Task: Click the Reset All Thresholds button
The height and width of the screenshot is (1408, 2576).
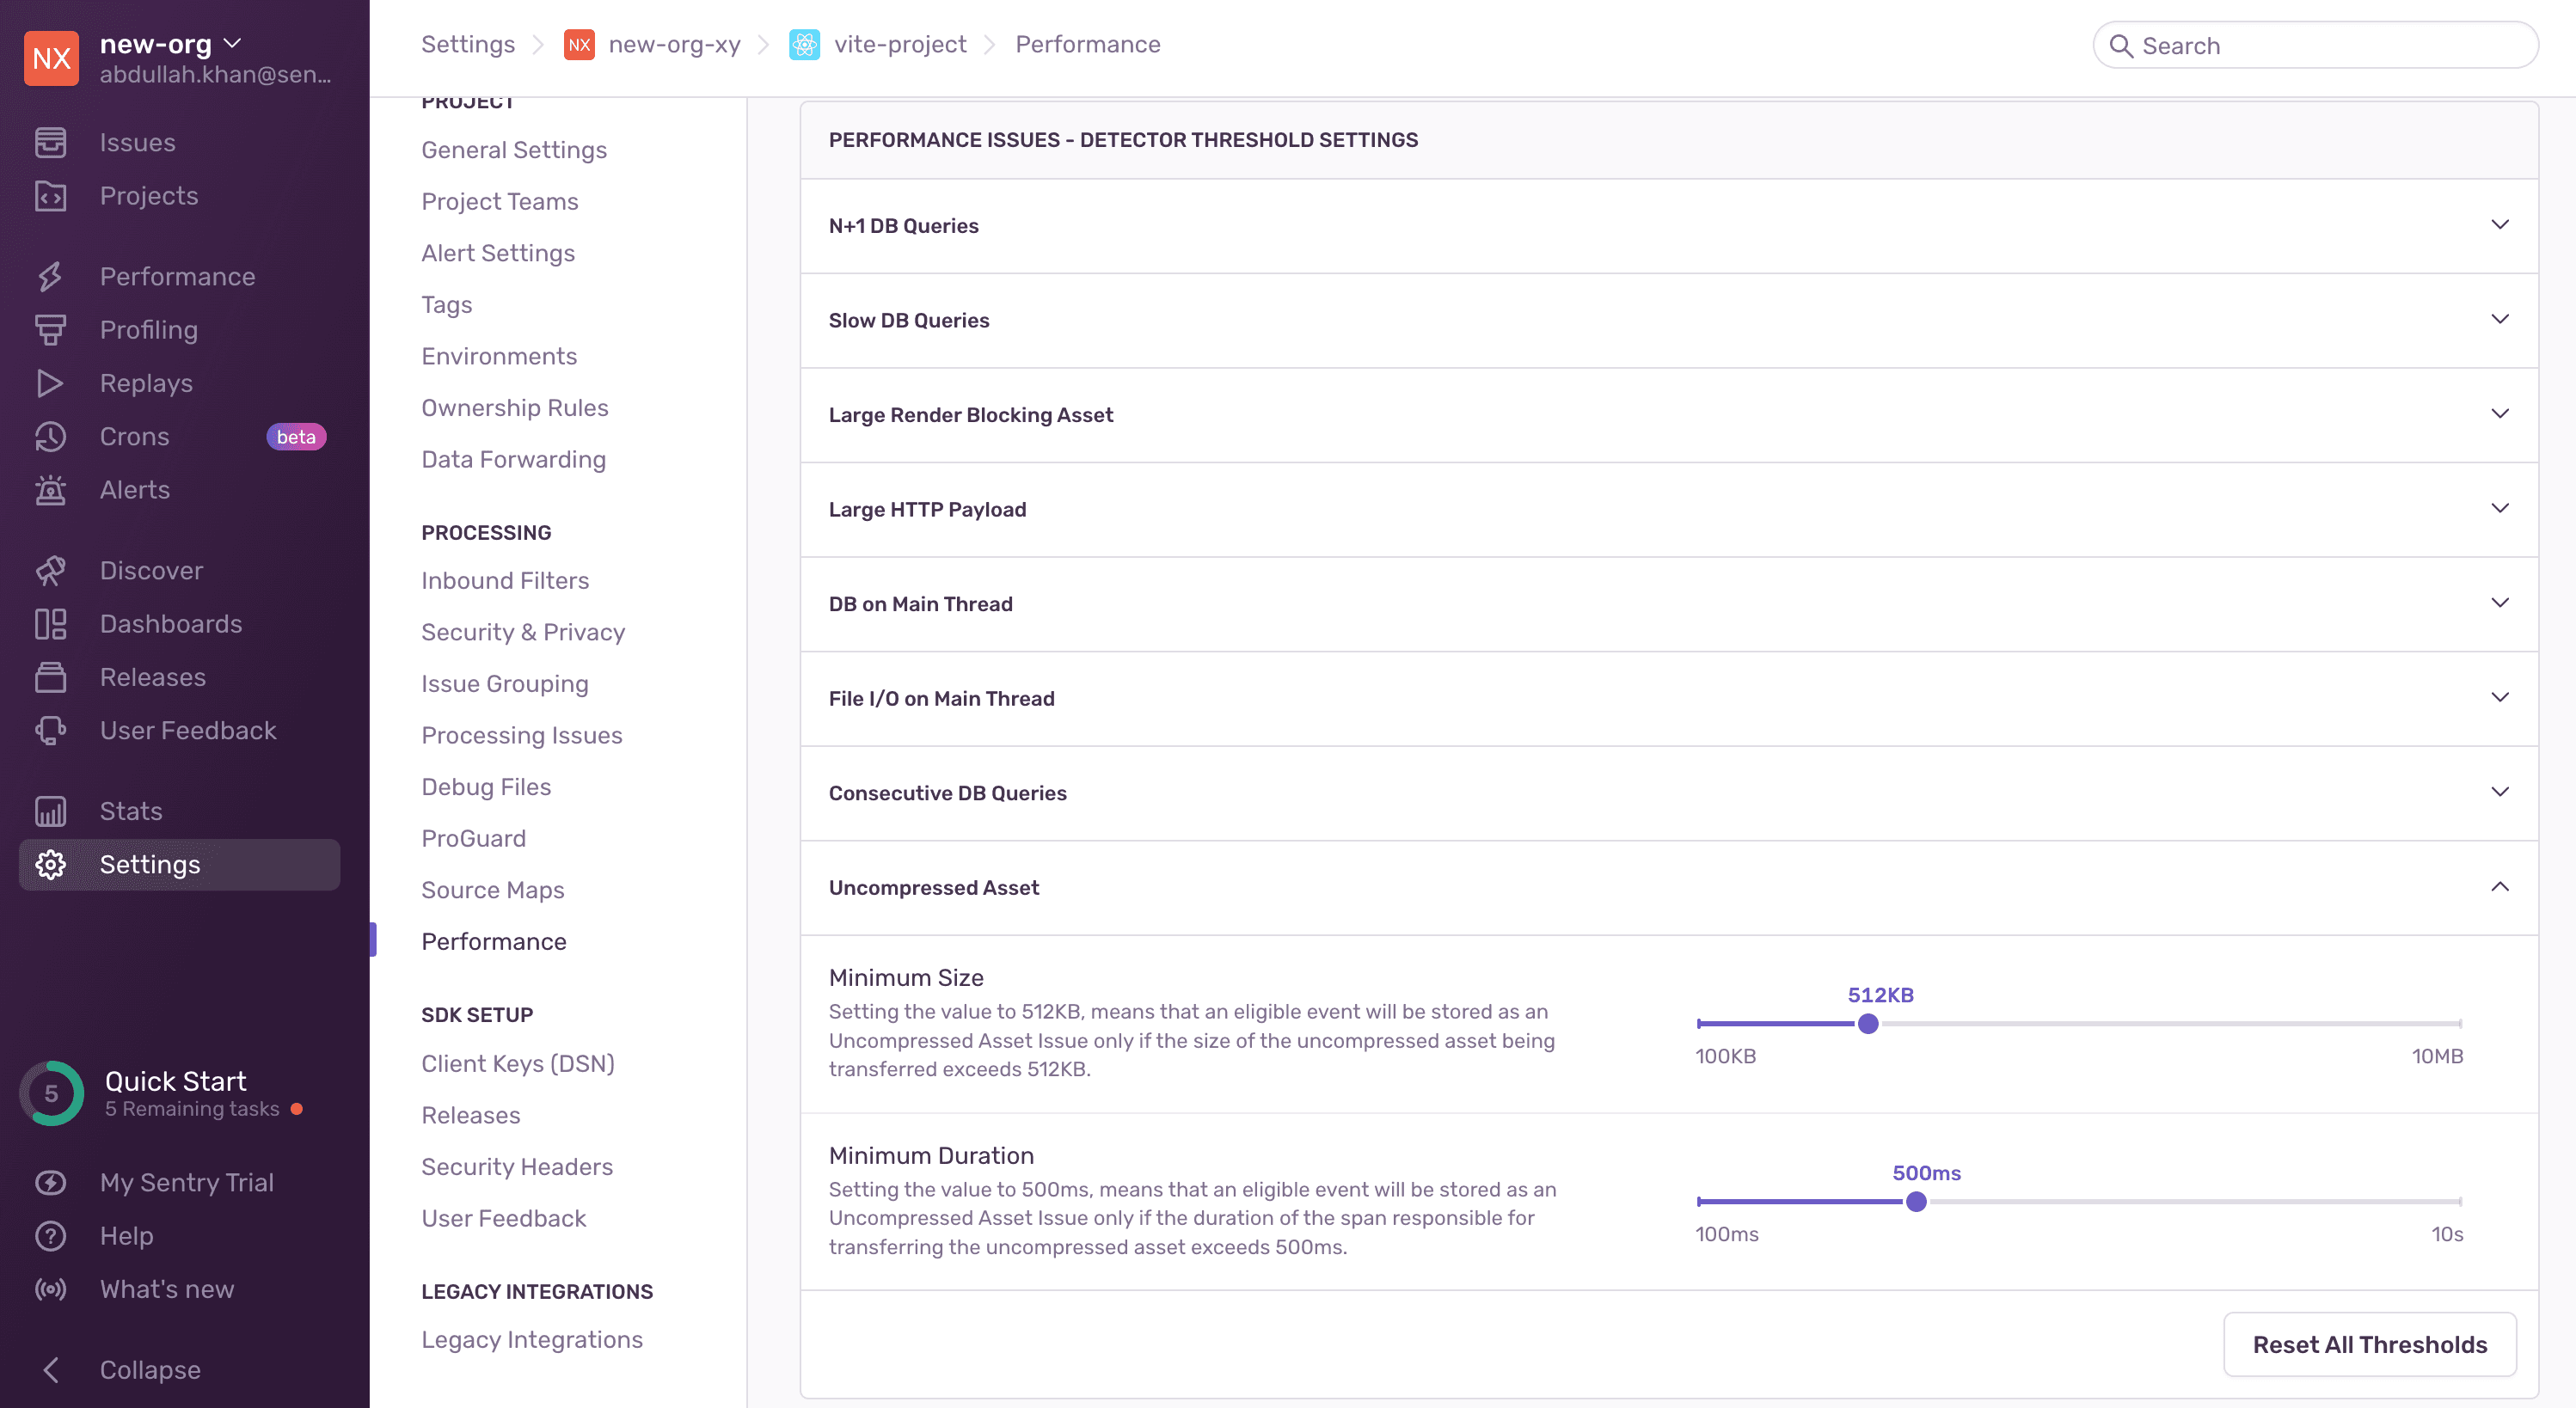Action: (x=2369, y=1344)
